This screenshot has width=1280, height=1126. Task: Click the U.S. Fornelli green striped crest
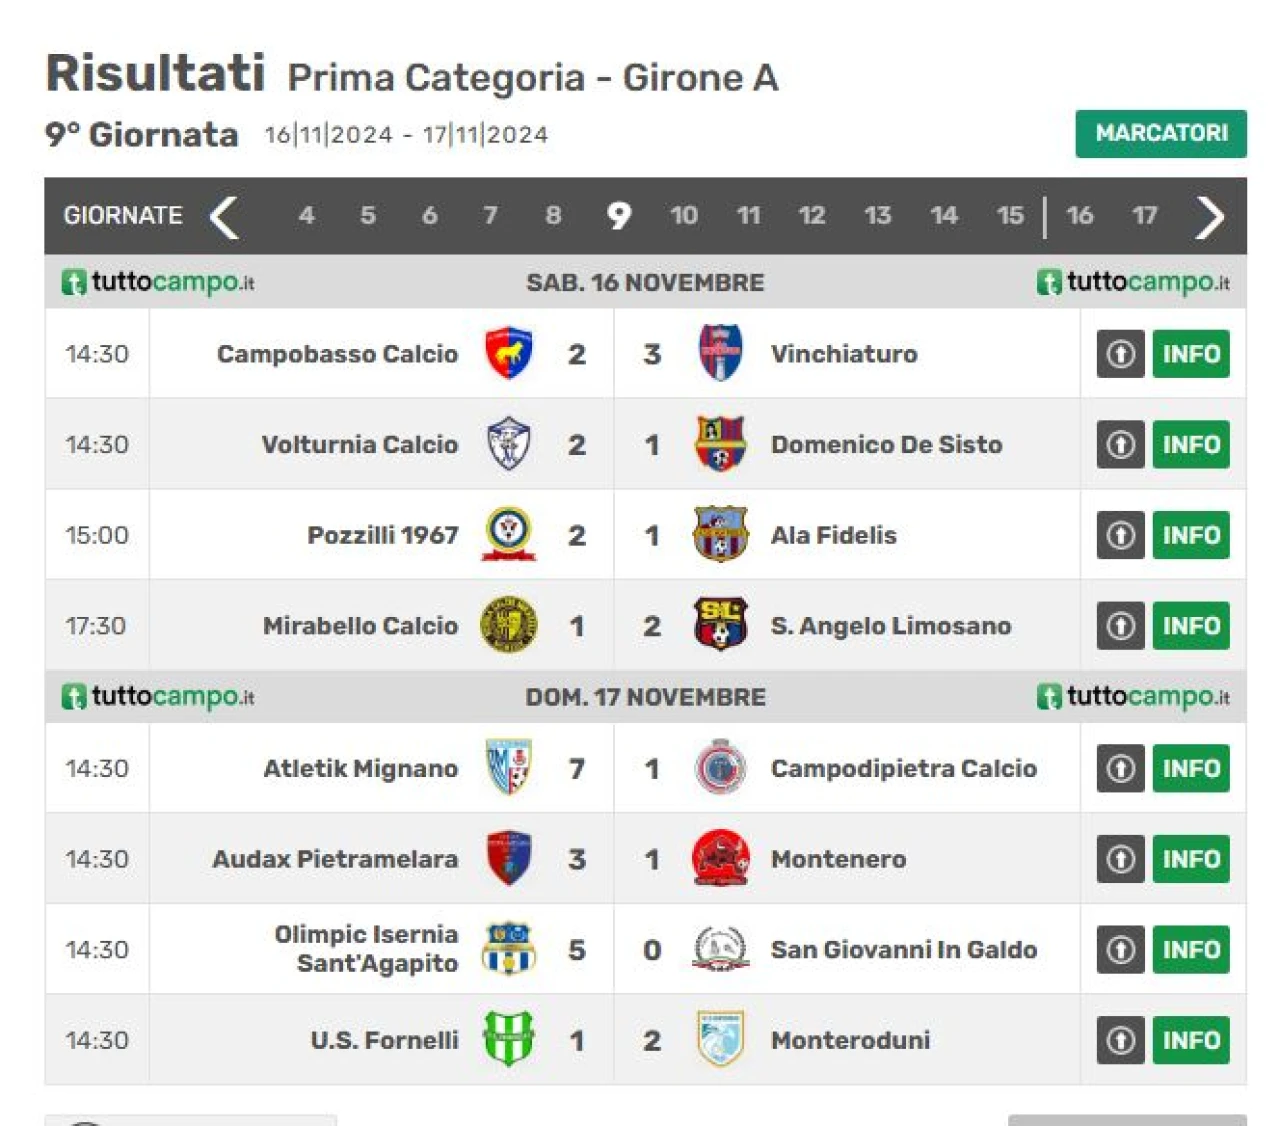pyautogui.click(x=508, y=1040)
